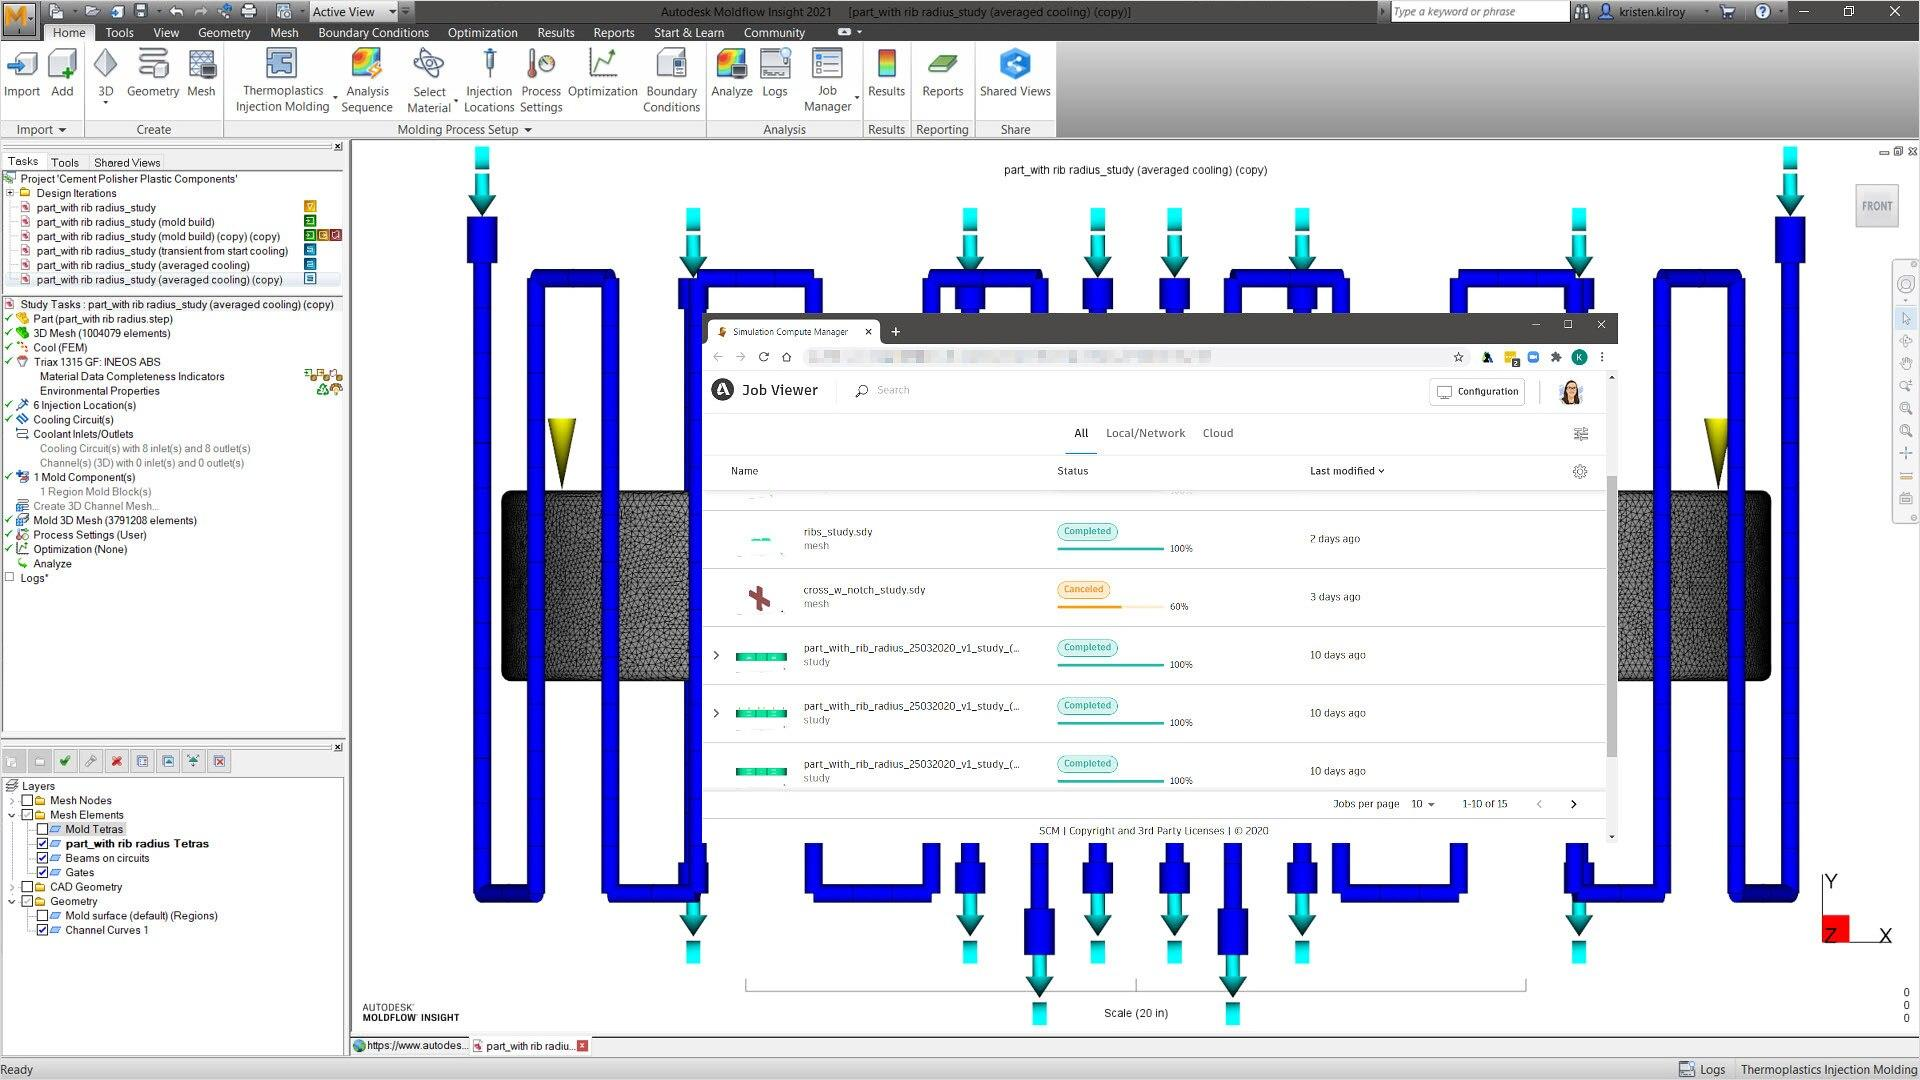The image size is (1920, 1080).
Task: Open the filter sliders icon in Job Viewer
Action: (1581, 434)
